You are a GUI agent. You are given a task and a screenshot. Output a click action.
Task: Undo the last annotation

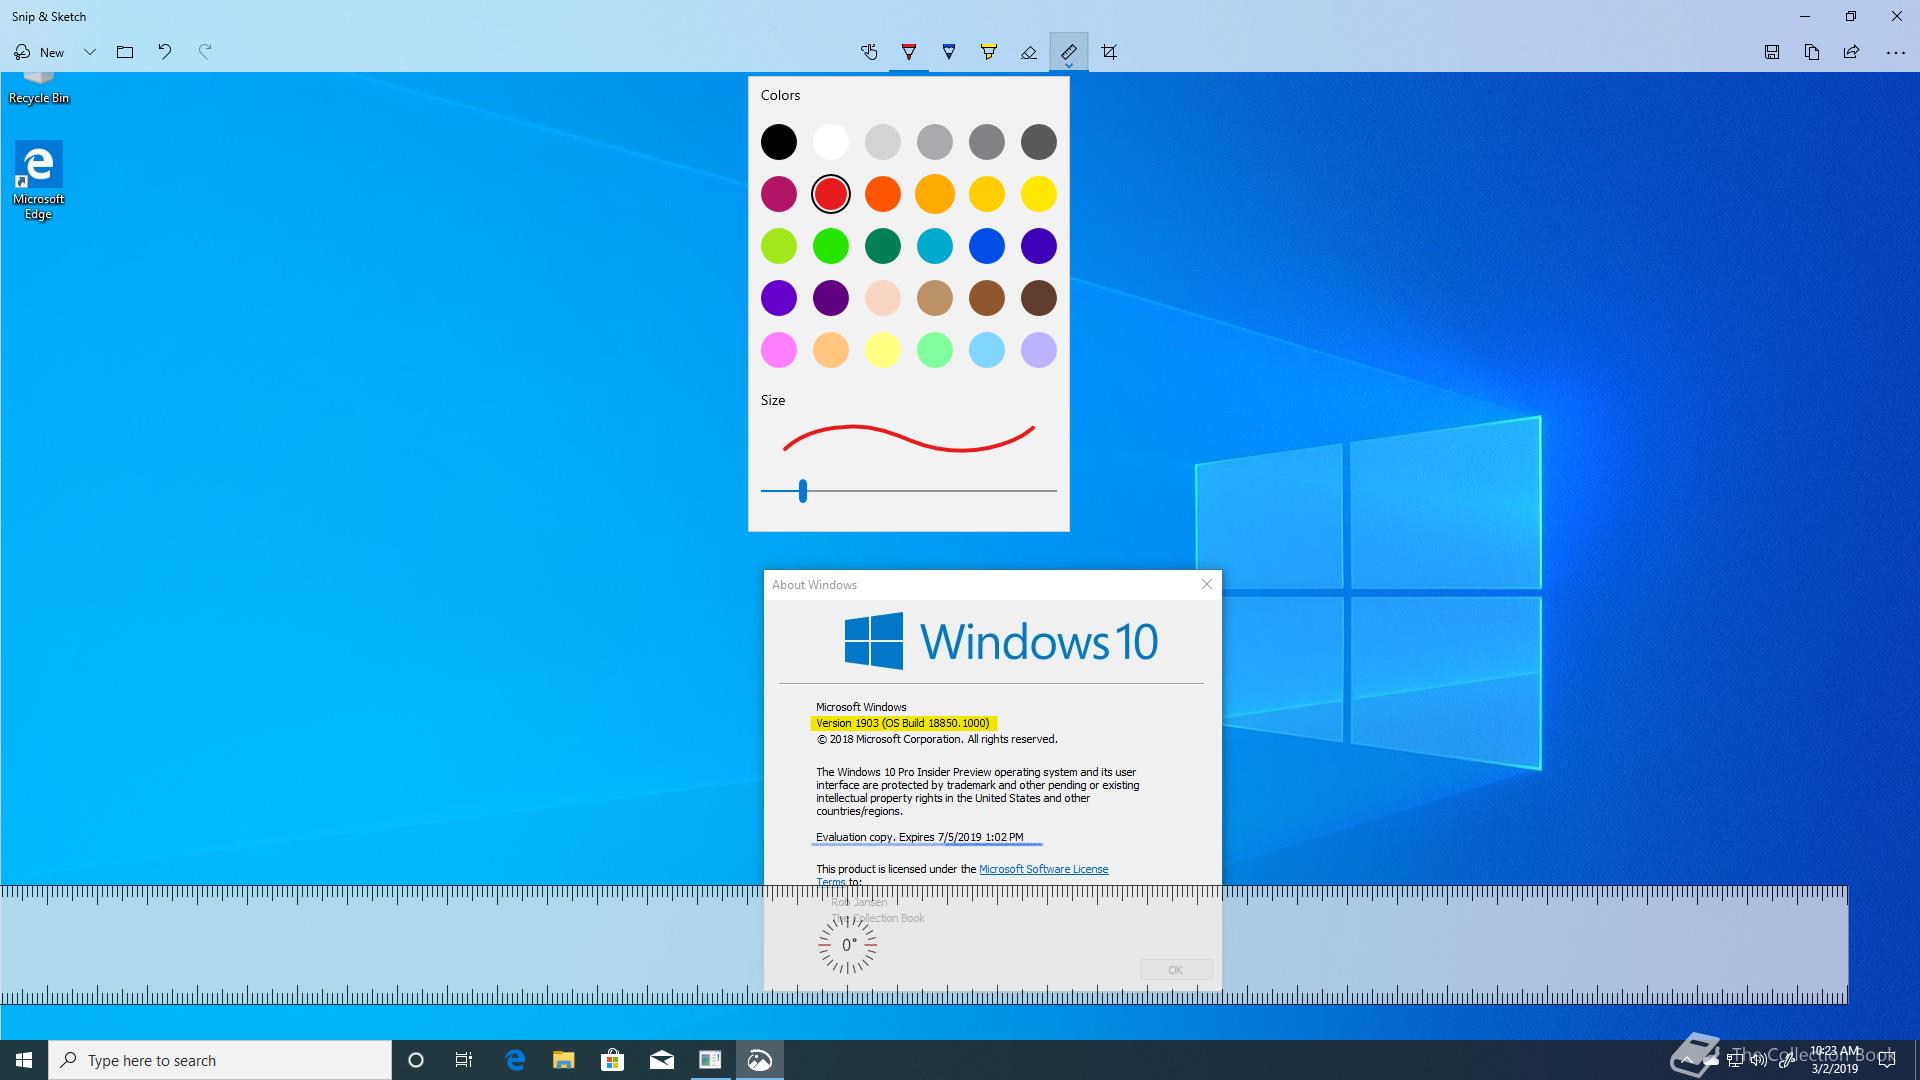click(x=165, y=52)
